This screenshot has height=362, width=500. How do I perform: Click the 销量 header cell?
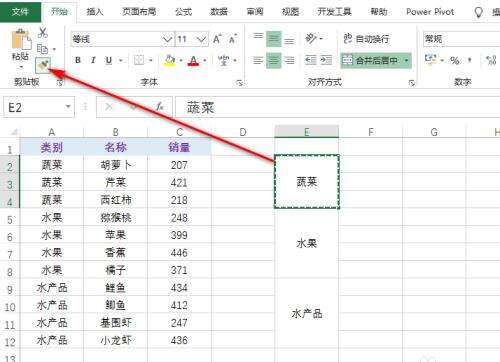click(x=179, y=147)
